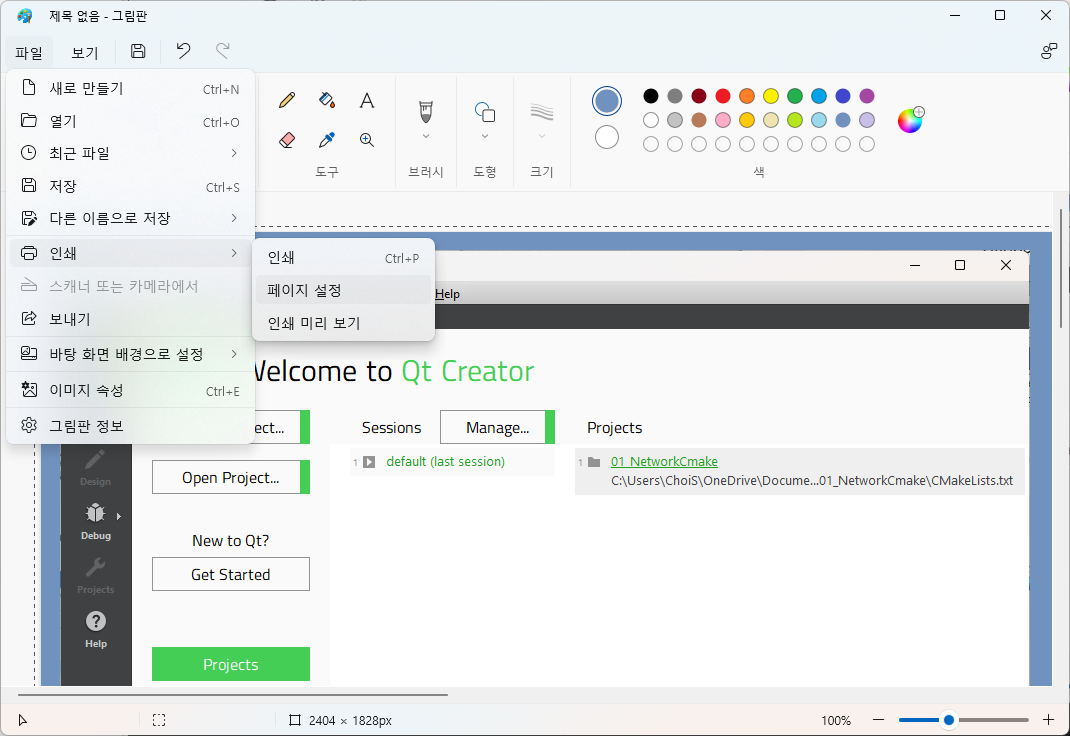Pick the black color swatch
The width and height of the screenshot is (1070, 736).
click(x=651, y=96)
